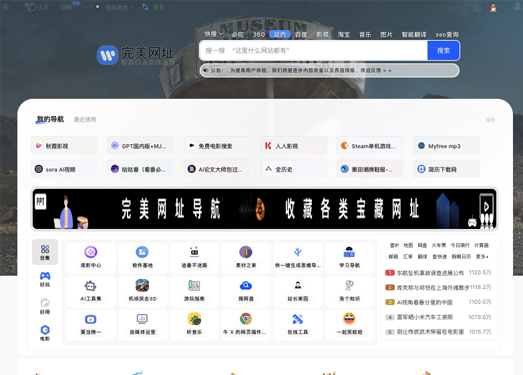523x375 pixels.
Task: Open the 学习导航 icon tile
Action: pyautogui.click(x=349, y=258)
